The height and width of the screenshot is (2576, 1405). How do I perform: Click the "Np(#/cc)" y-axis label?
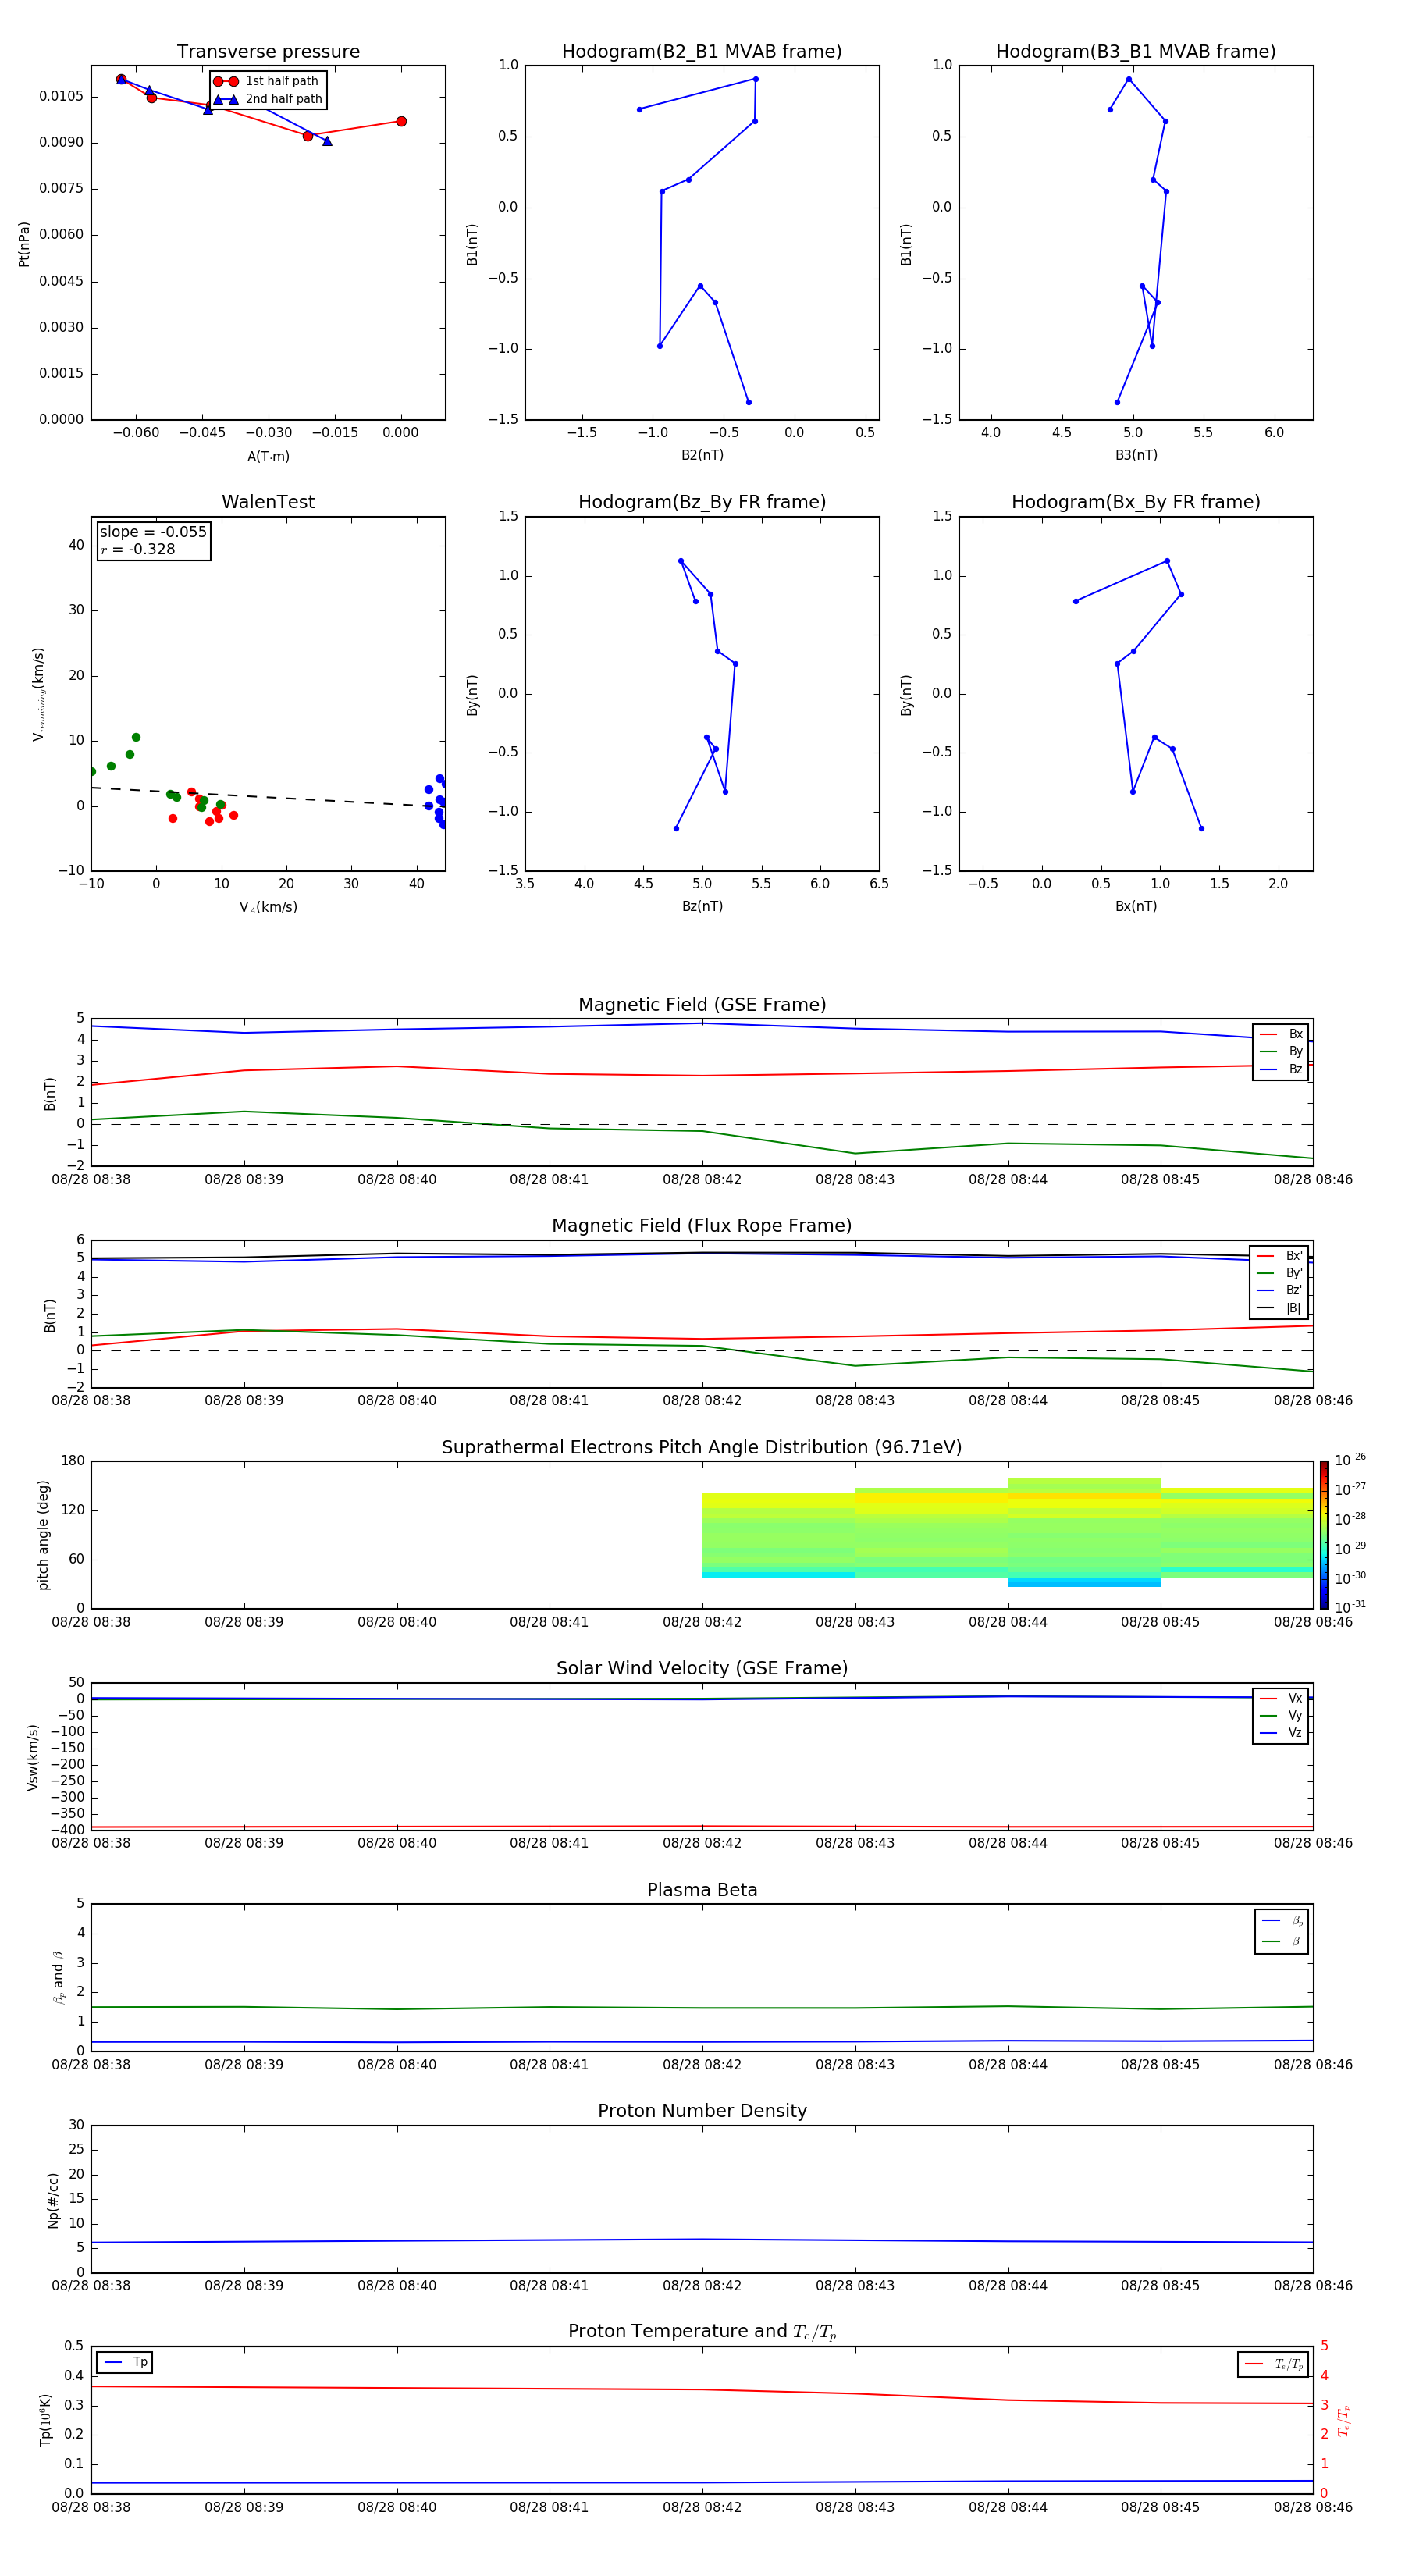[x=53, y=2200]
